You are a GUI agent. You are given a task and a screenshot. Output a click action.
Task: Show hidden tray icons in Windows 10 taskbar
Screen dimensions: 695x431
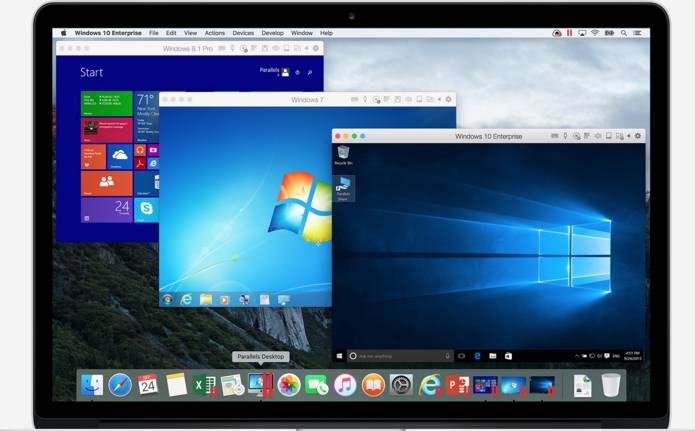[x=577, y=356]
